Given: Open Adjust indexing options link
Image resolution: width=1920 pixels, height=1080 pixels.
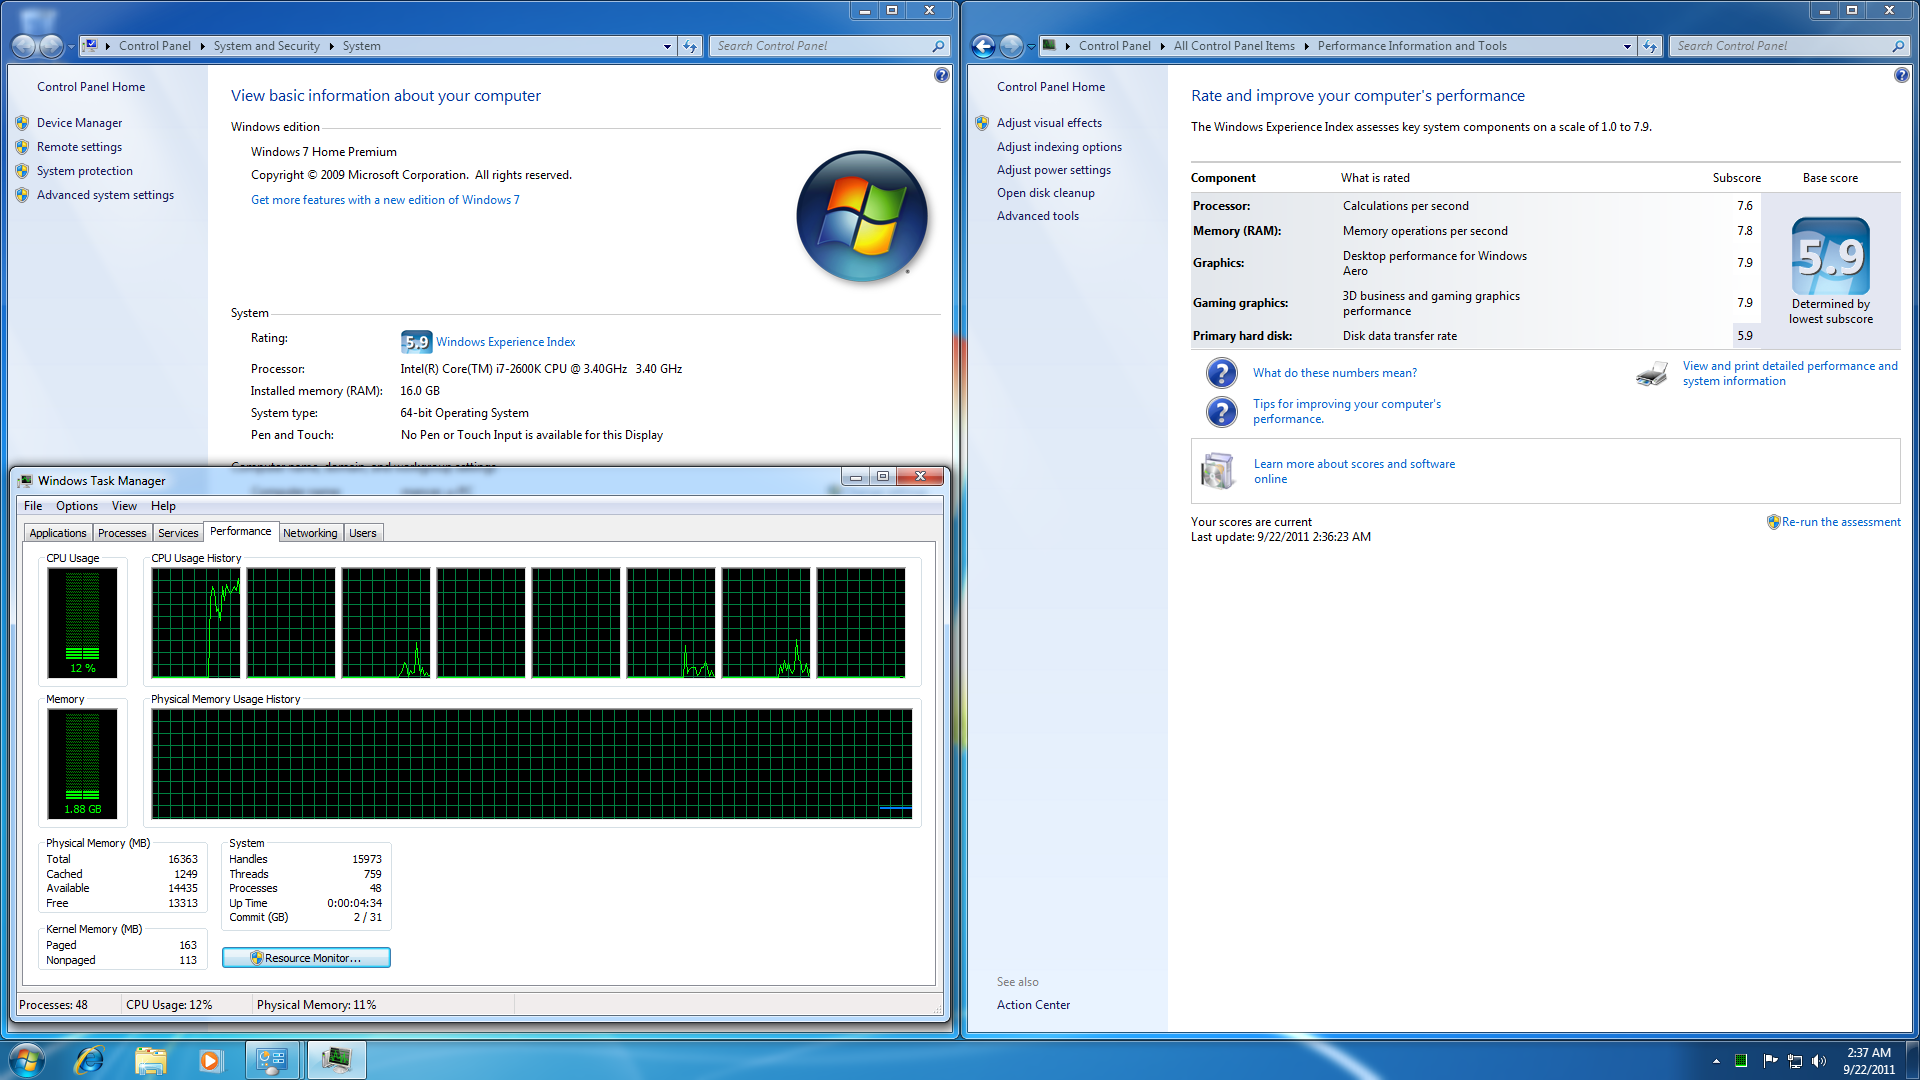Looking at the screenshot, I should point(1059,147).
